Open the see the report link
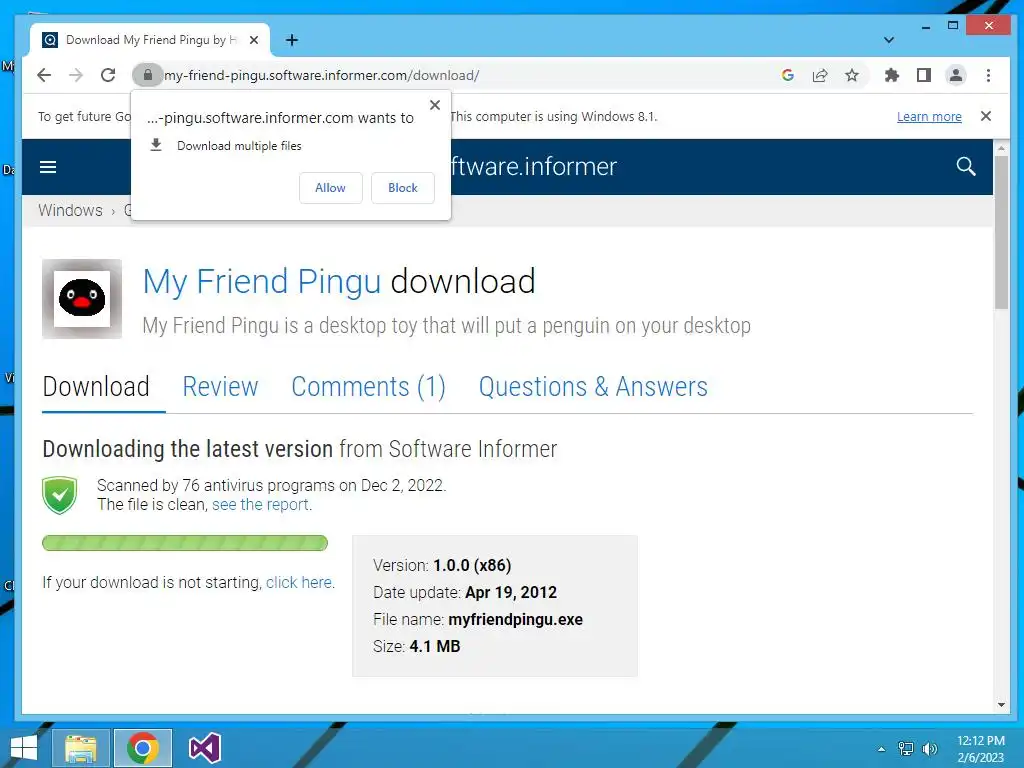Image resolution: width=1024 pixels, height=768 pixels. [262, 504]
